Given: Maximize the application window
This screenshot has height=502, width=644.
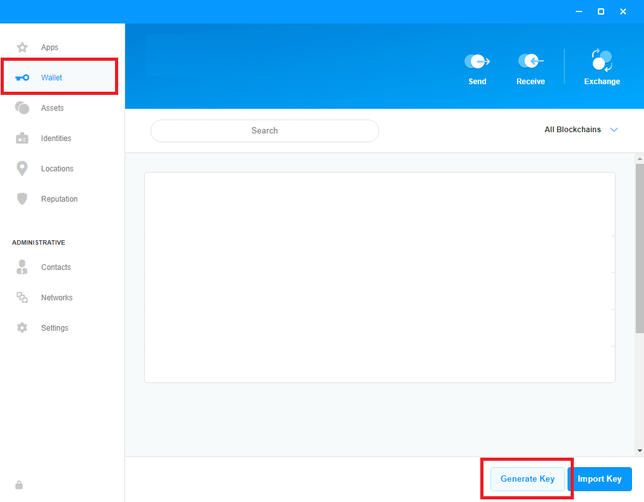Looking at the screenshot, I should [601, 11].
